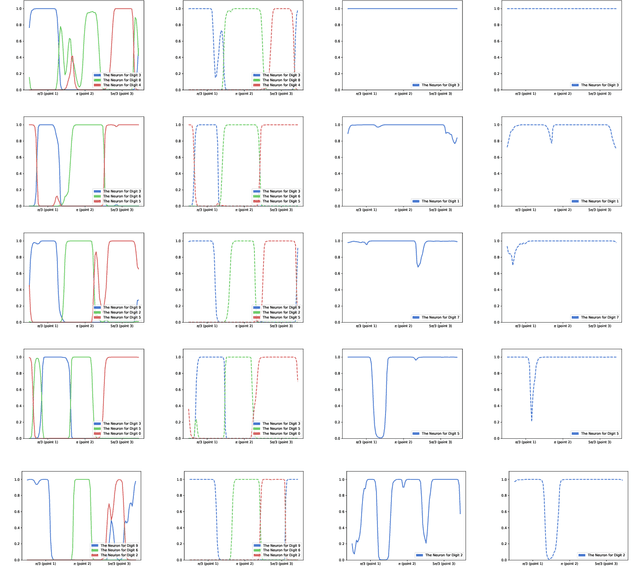Click 'The Neuron for Digit 7' legend in solid plot
Viewport: 640px width, 581px height.
pyautogui.click(x=440, y=318)
